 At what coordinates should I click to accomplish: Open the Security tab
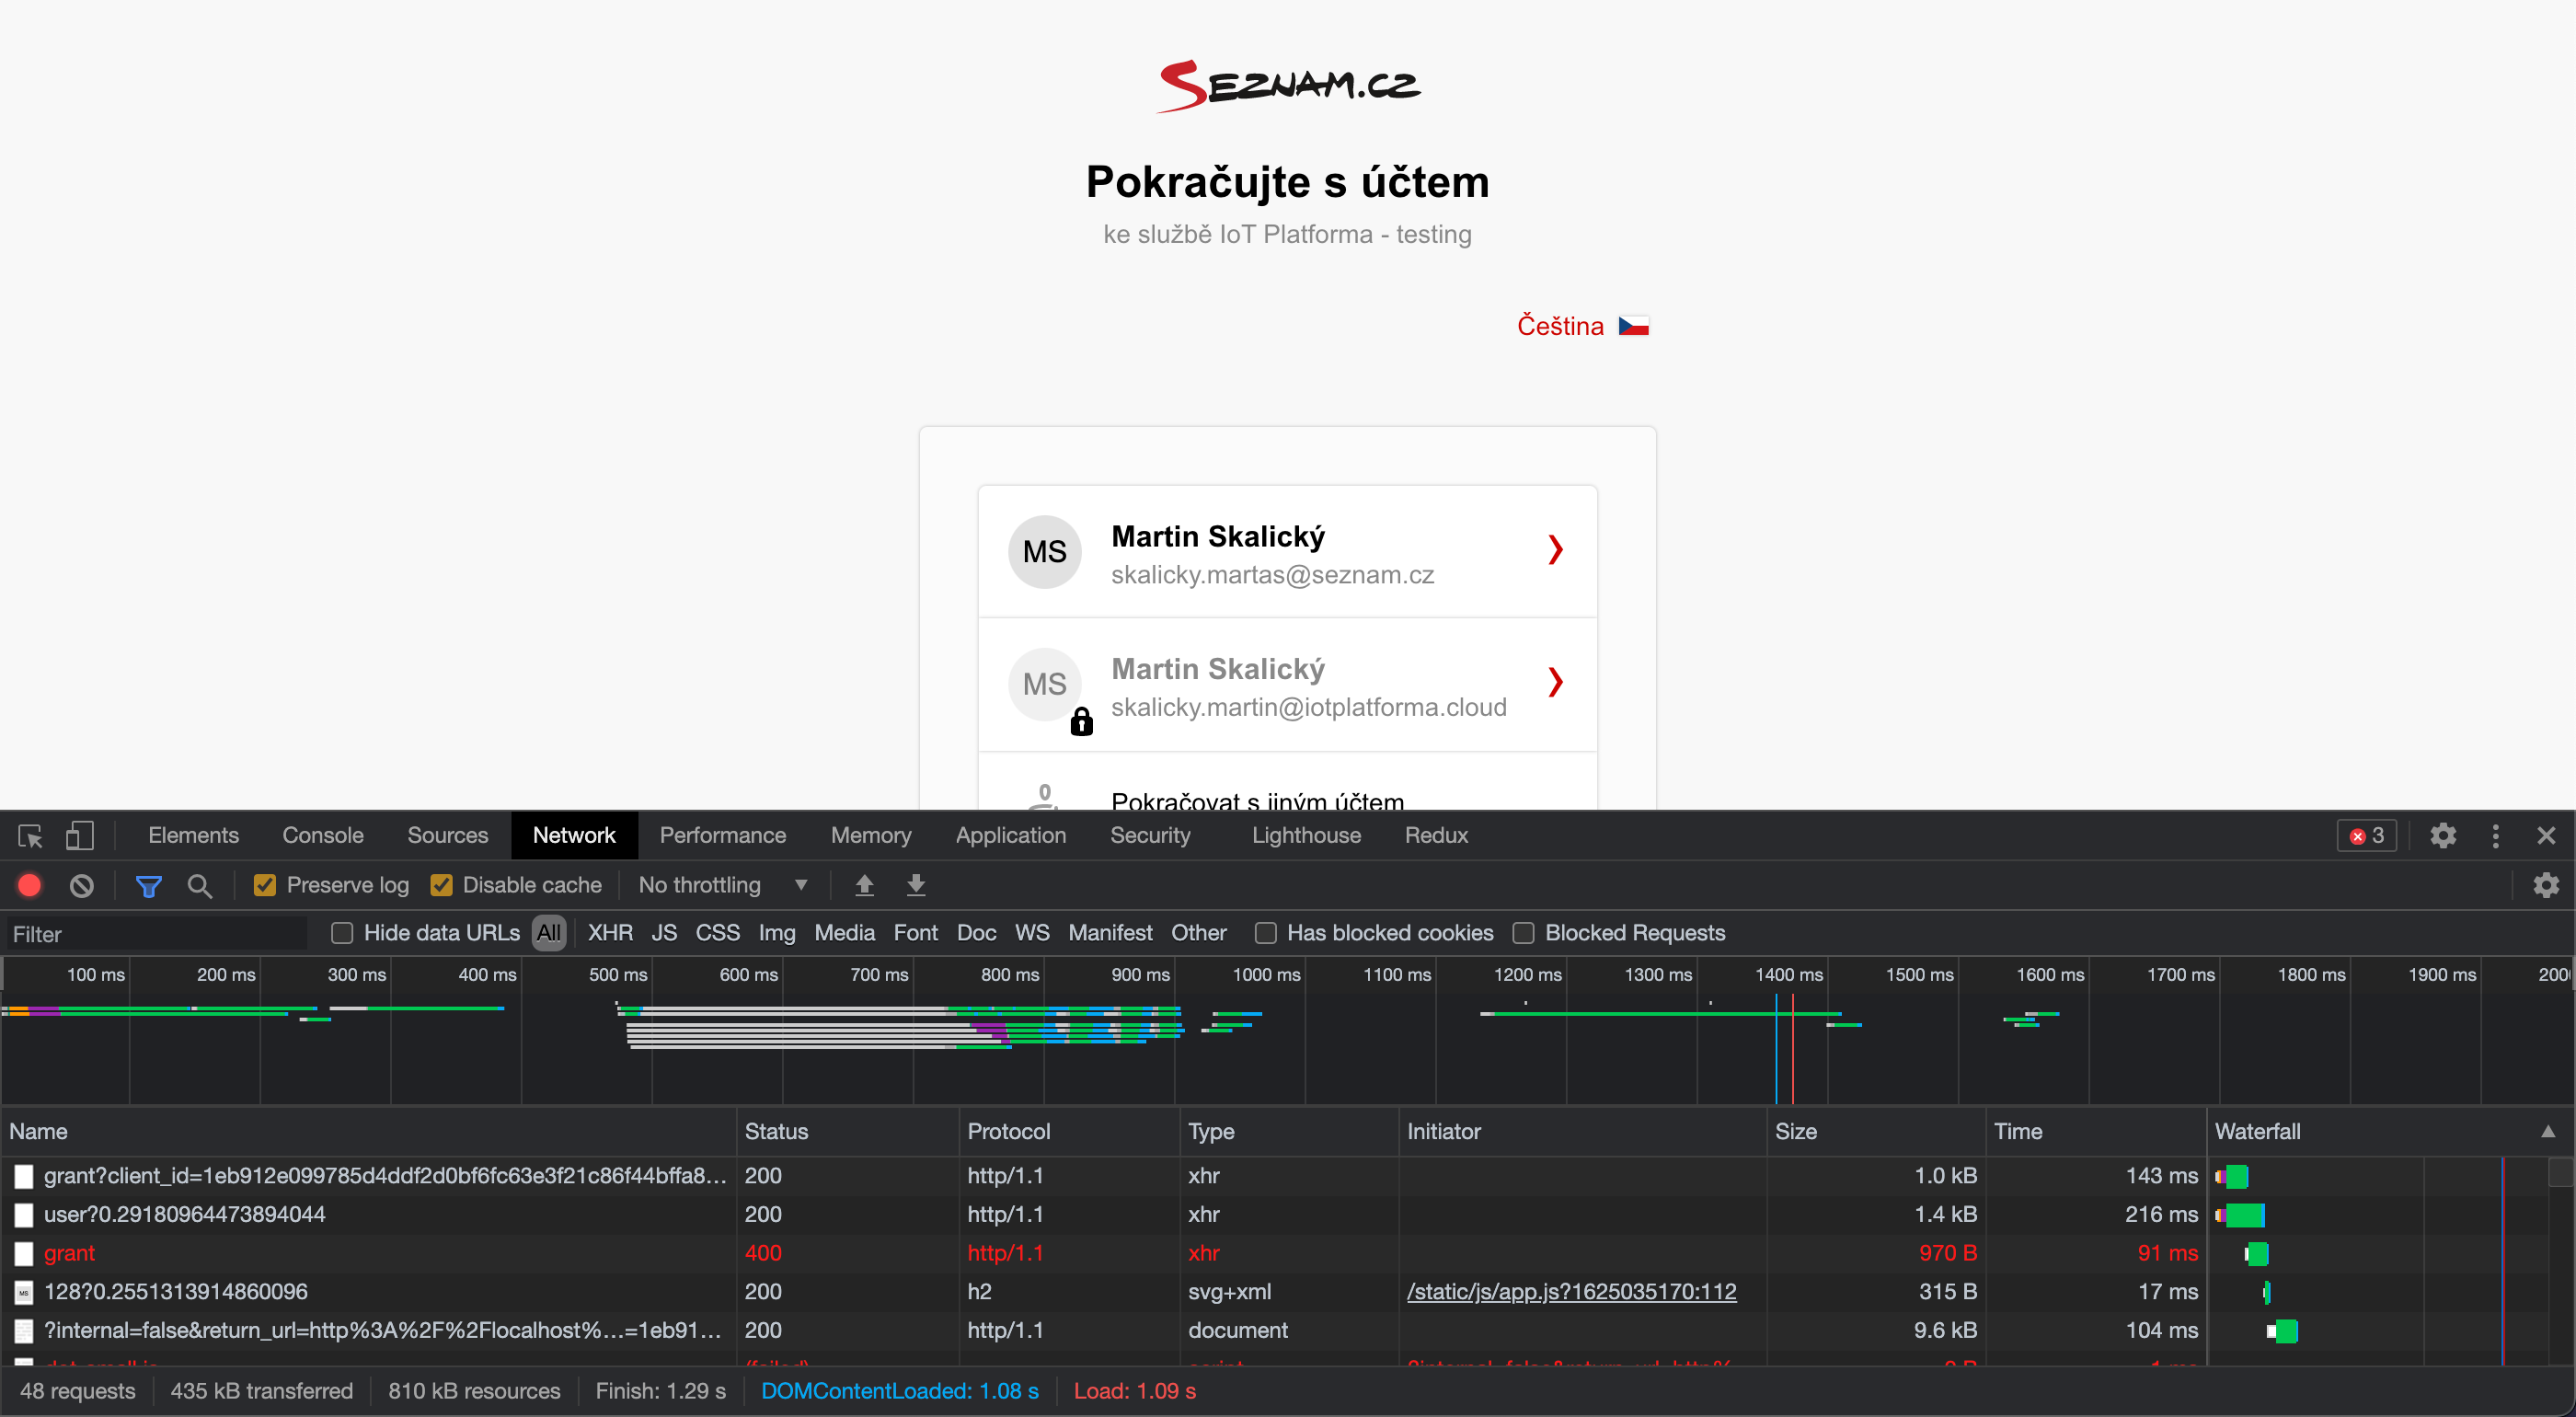(x=1150, y=836)
